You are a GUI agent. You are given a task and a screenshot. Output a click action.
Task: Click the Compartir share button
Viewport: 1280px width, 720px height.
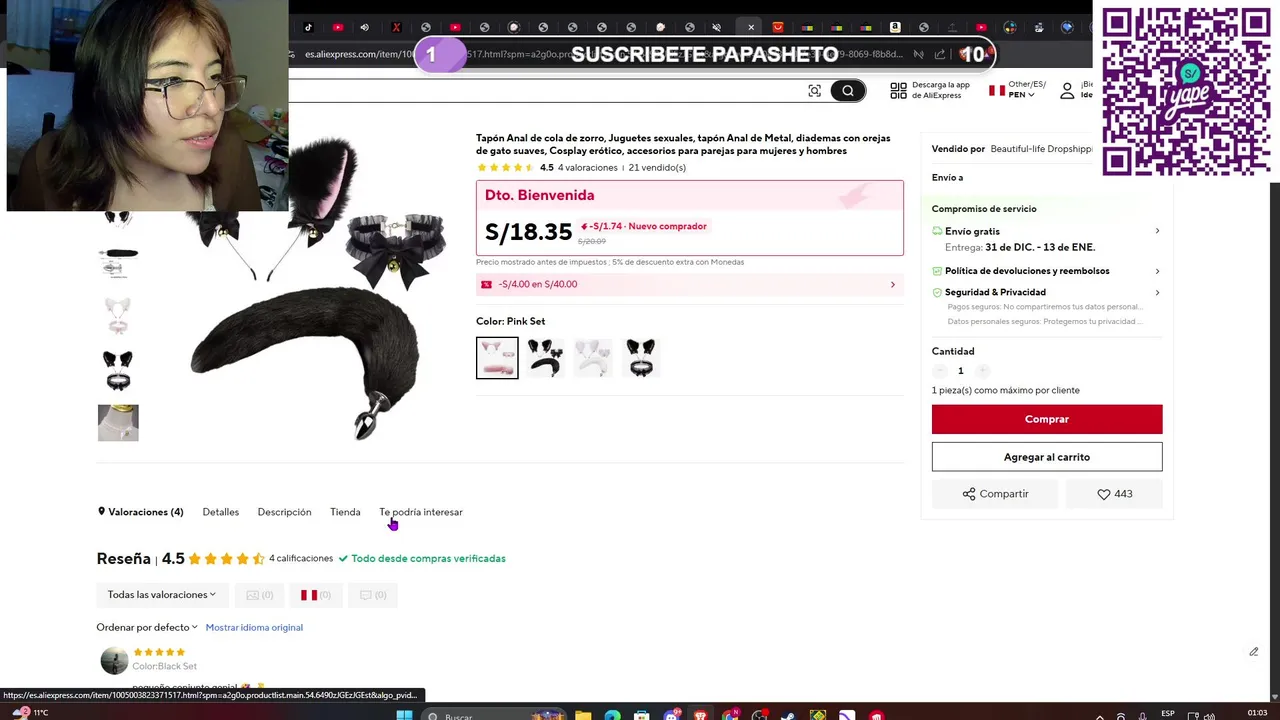[x=995, y=494]
